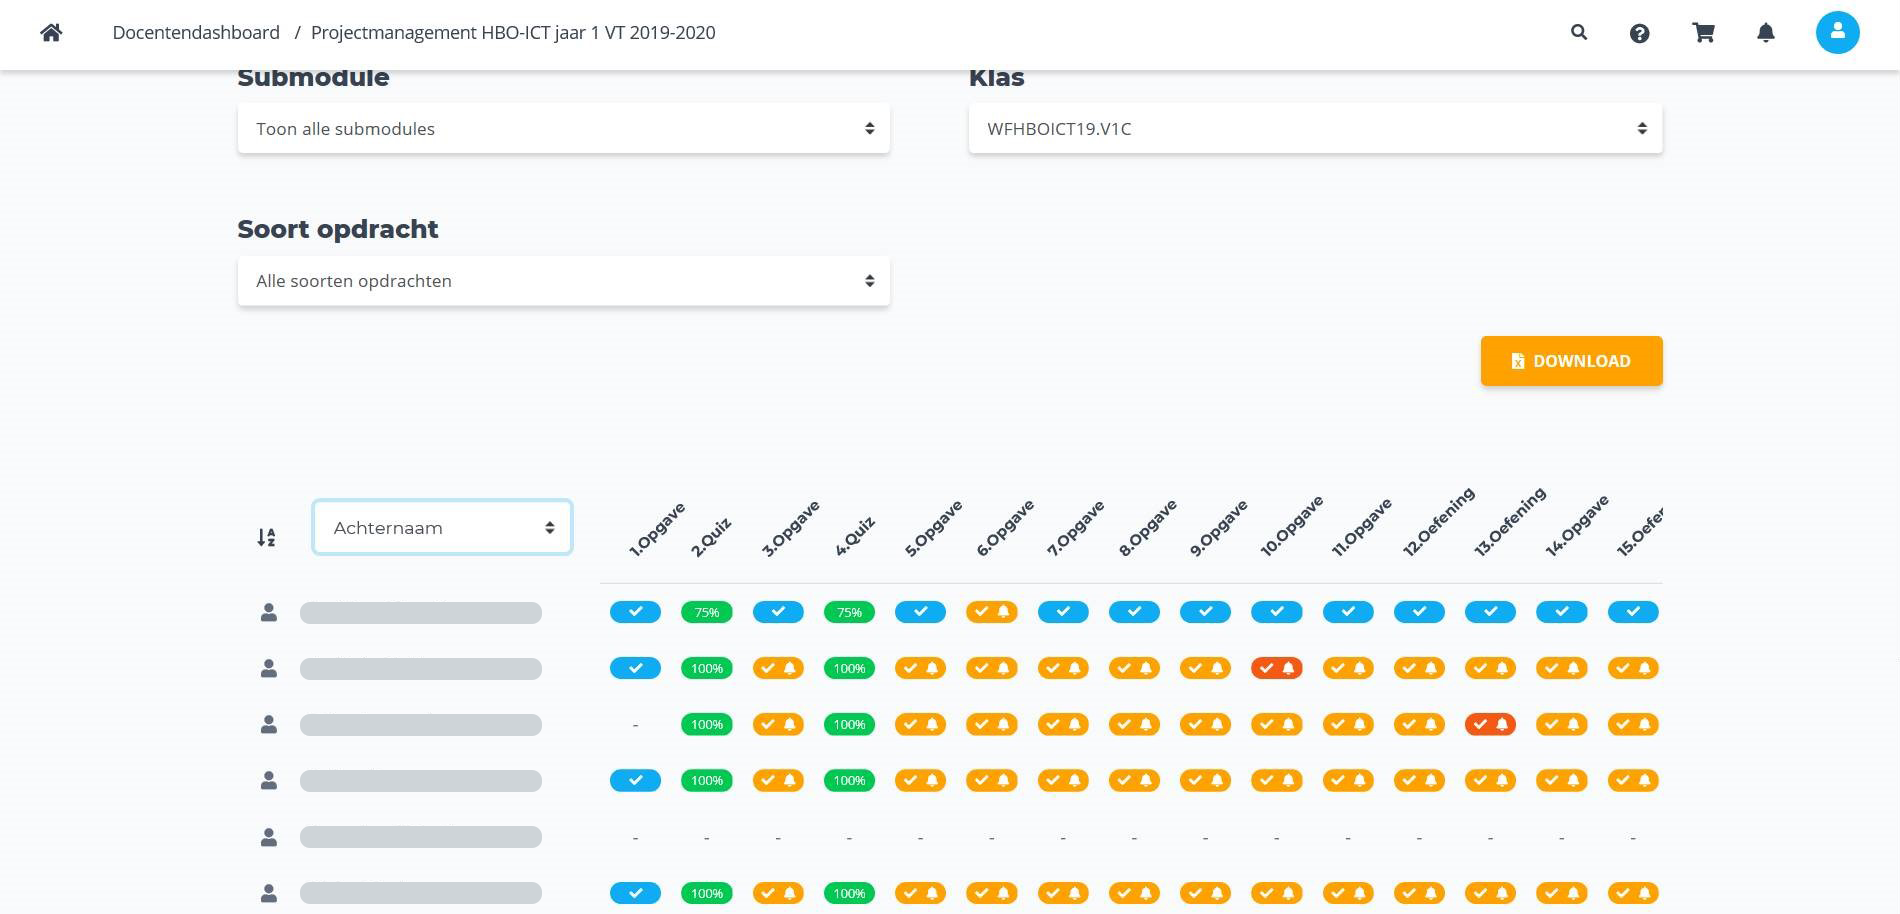Click the Projectmanagement HBO-ICT breadcrumb
Viewport: 1900px width, 914px height.
tap(513, 32)
